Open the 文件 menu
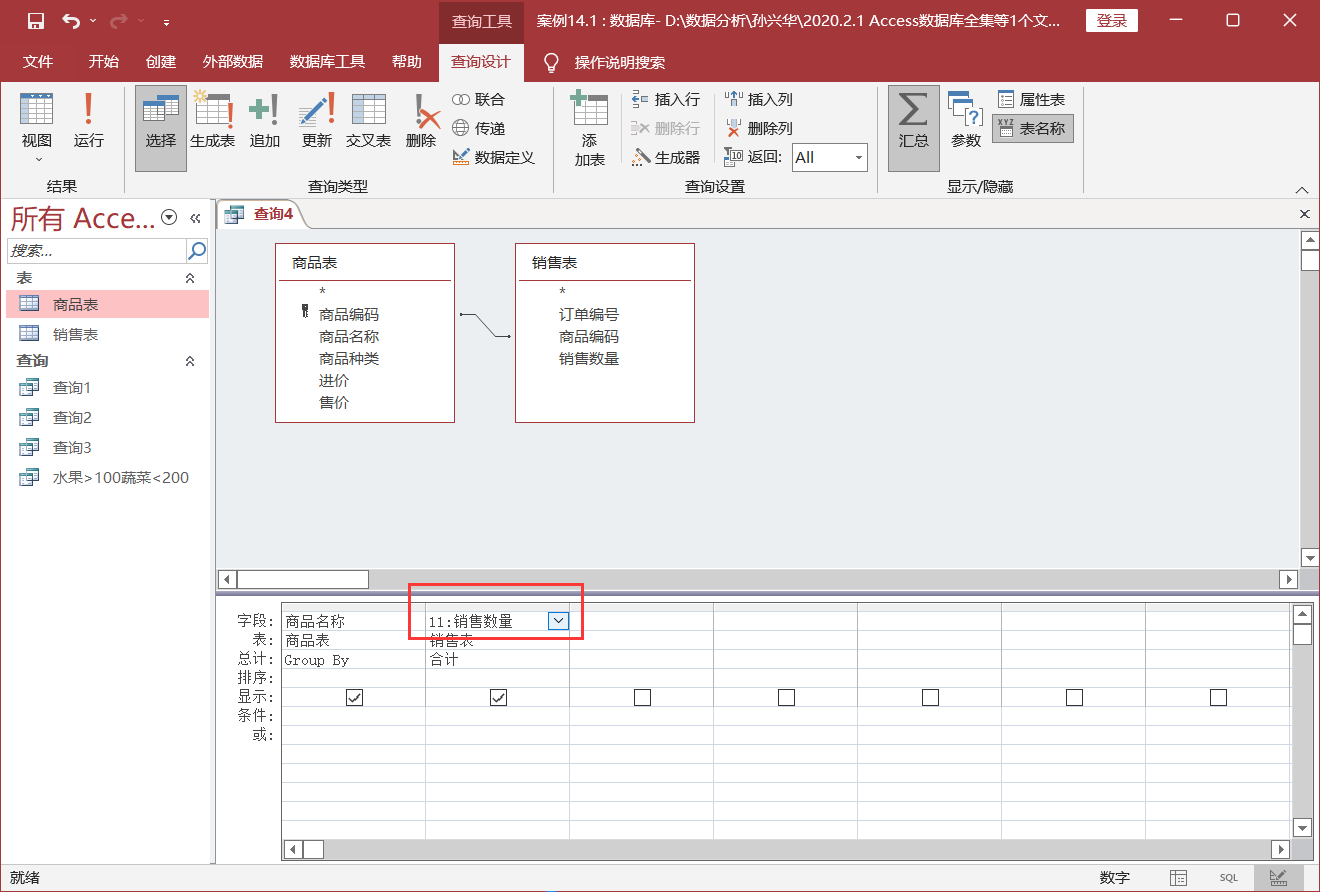The width and height of the screenshot is (1320, 892). tap(38, 62)
